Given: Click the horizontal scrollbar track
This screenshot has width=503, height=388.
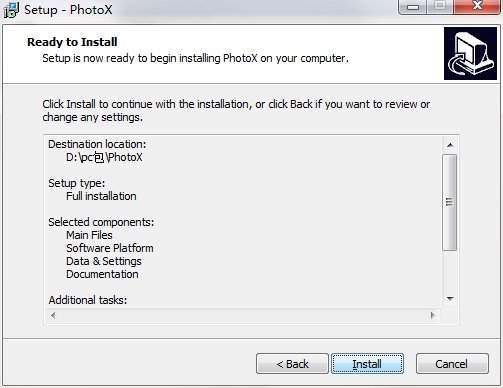Looking at the screenshot, I should (243, 315).
